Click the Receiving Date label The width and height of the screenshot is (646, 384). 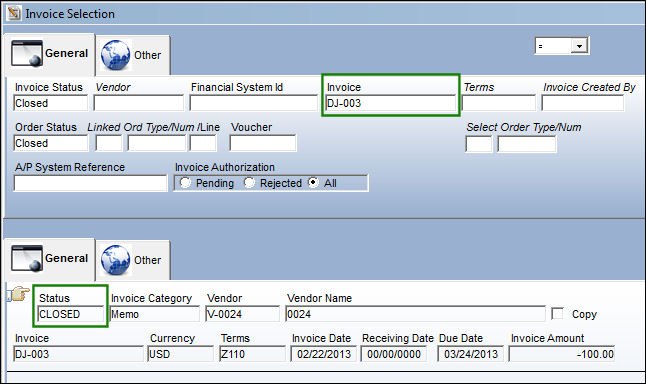point(398,338)
